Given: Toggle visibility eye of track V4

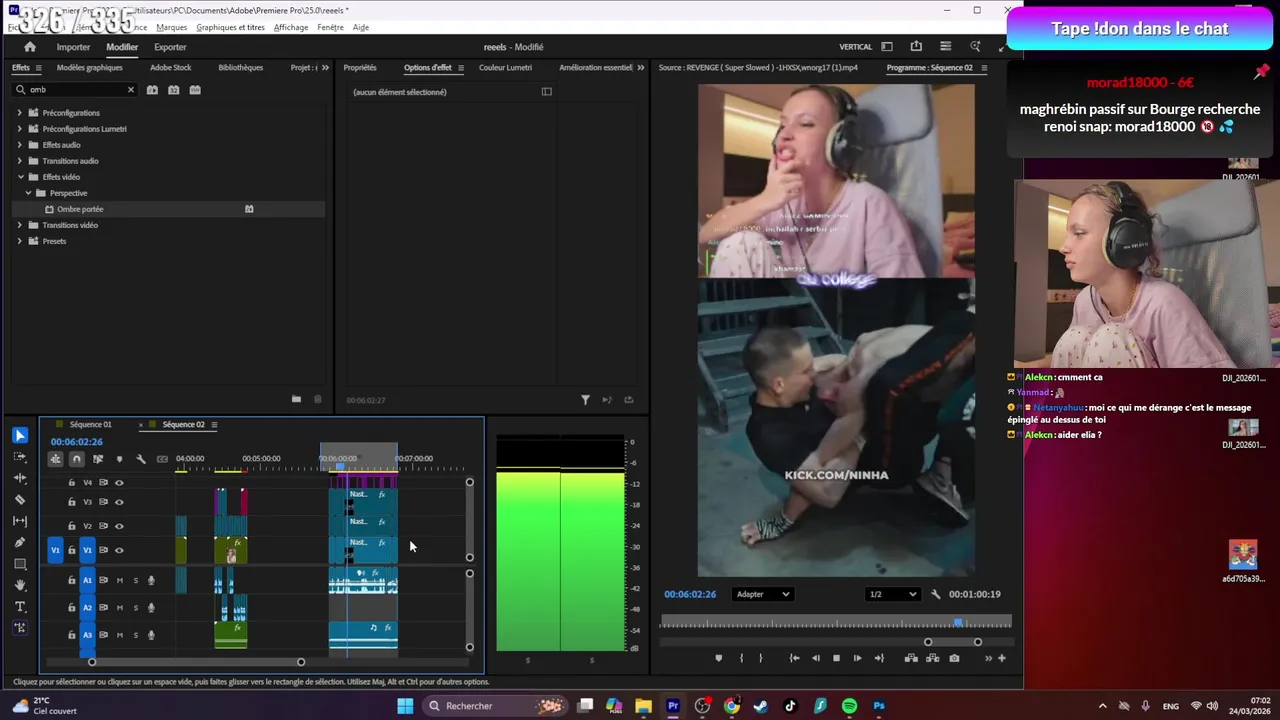Looking at the screenshot, I should click(119, 483).
